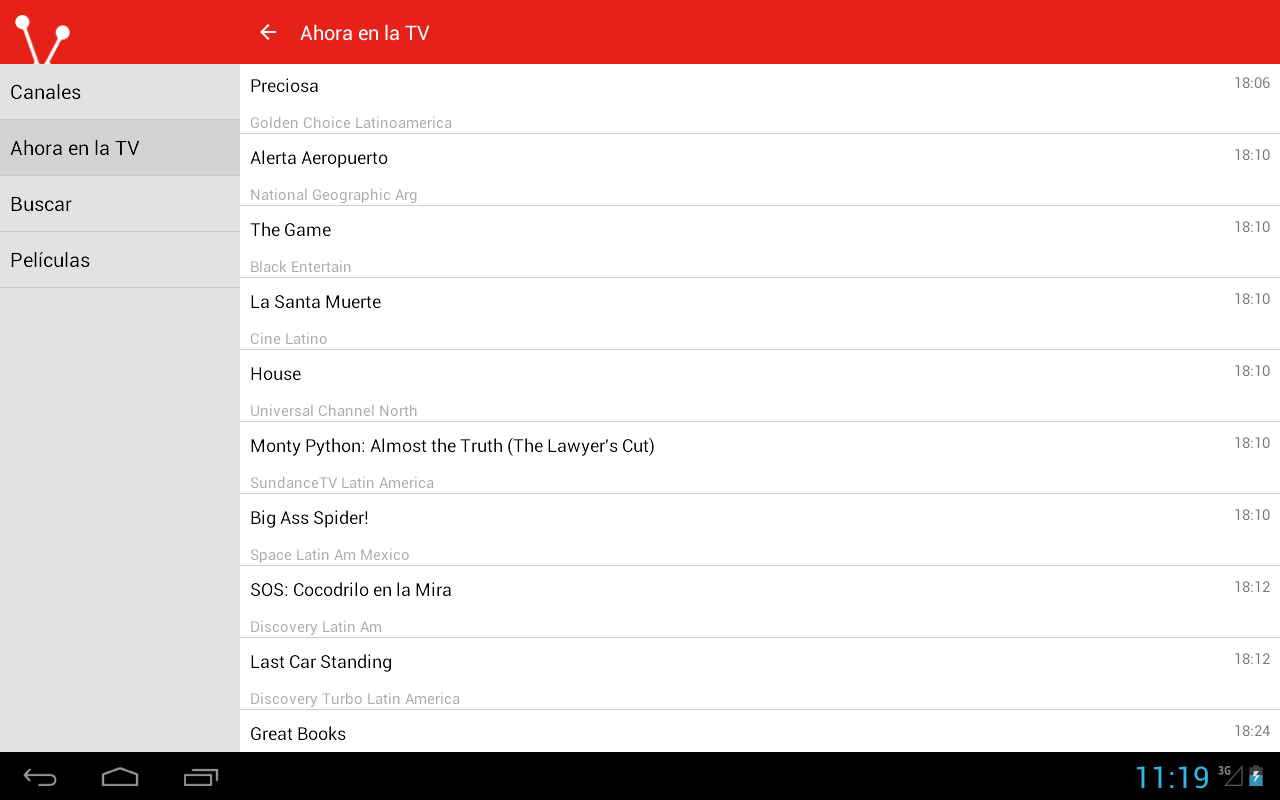Tap Black Entertain channel label

pyautogui.click(x=301, y=267)
